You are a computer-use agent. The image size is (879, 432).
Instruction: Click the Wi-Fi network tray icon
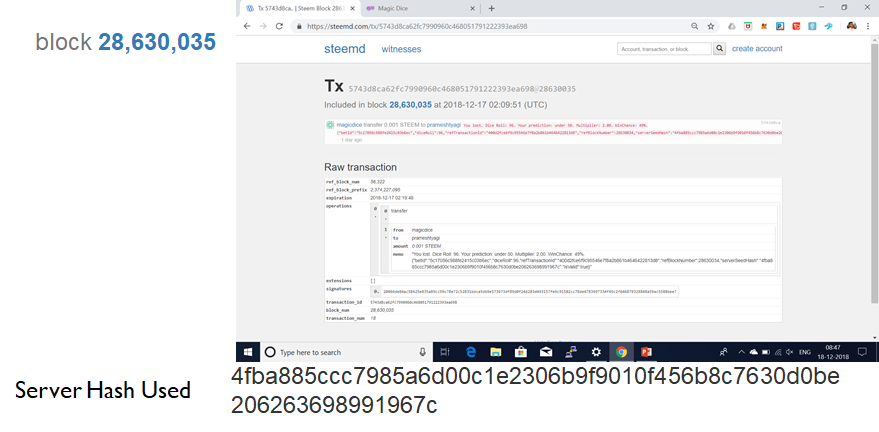pos(778,352)
